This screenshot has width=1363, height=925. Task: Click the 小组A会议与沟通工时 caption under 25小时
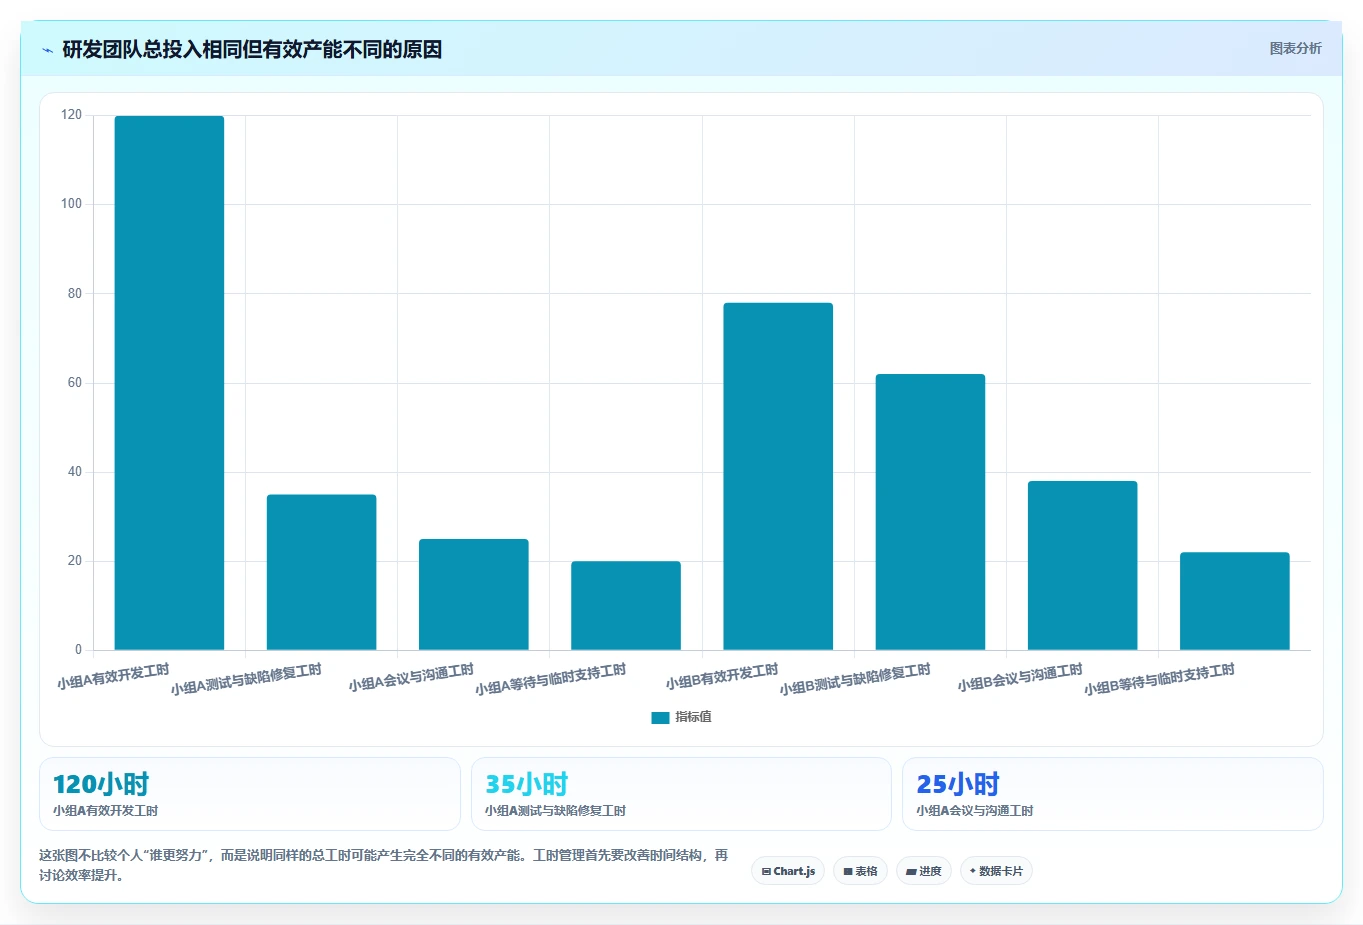[x=975, y=811]
